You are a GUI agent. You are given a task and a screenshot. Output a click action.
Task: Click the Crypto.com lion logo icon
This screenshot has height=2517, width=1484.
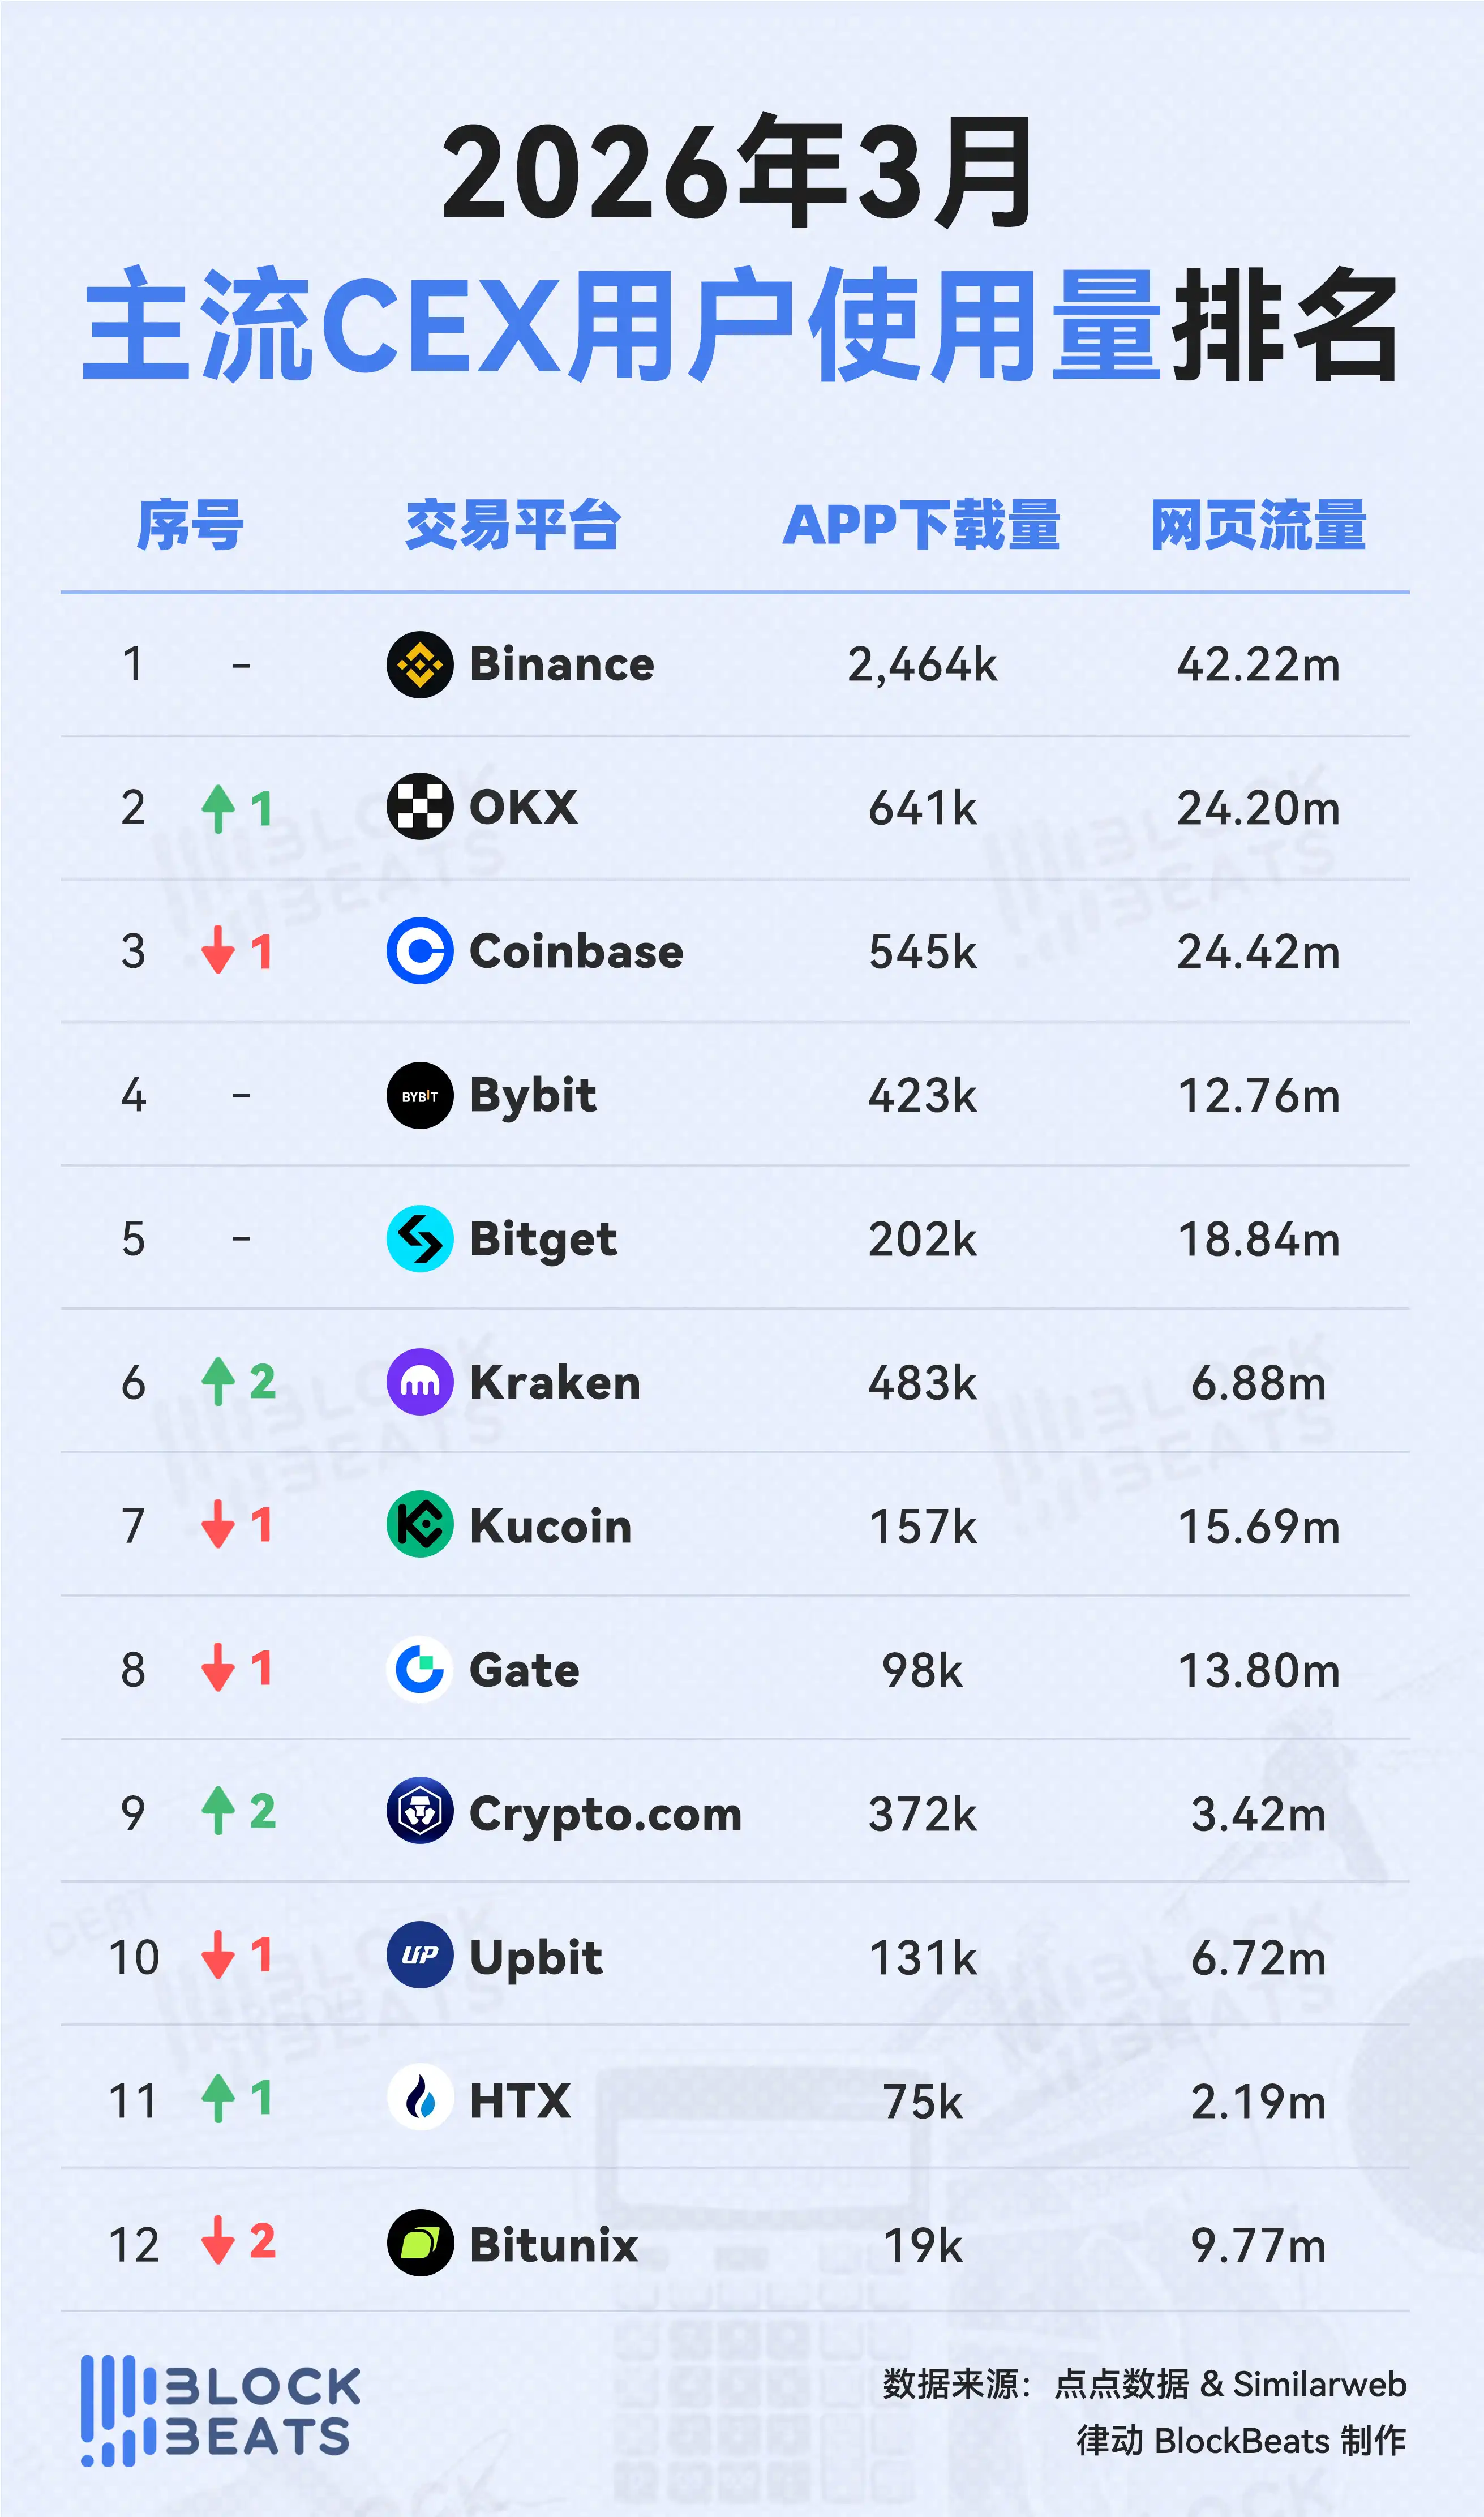420,1813
